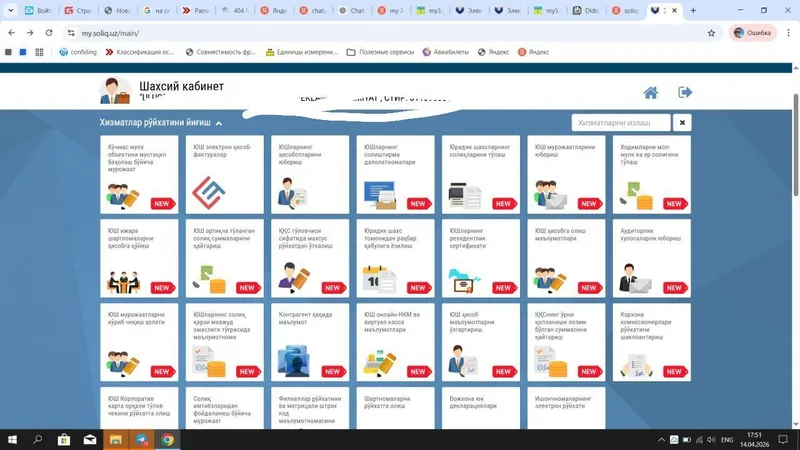Open Контрагент ҳақида маълумот icon
800x450 pixels.
[293, 361]
